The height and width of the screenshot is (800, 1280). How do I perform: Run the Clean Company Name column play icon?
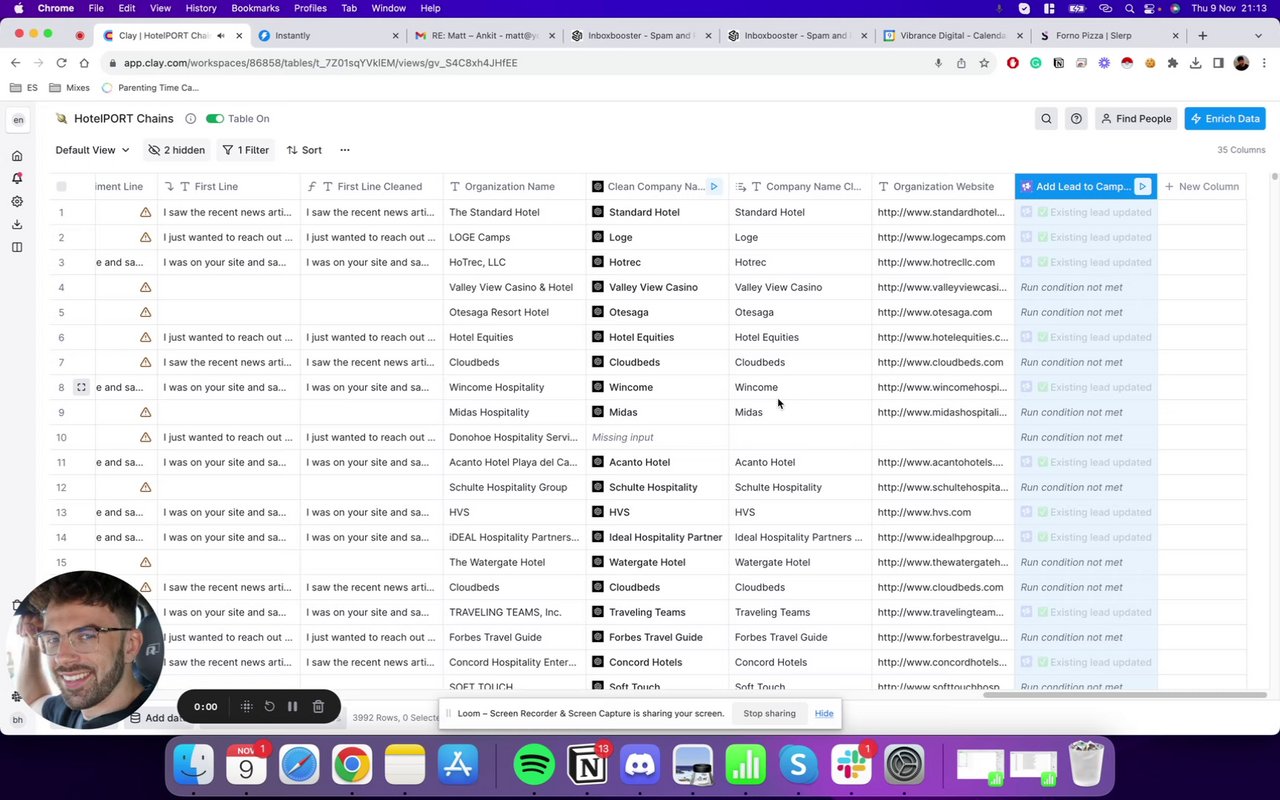tap(714, 186)
